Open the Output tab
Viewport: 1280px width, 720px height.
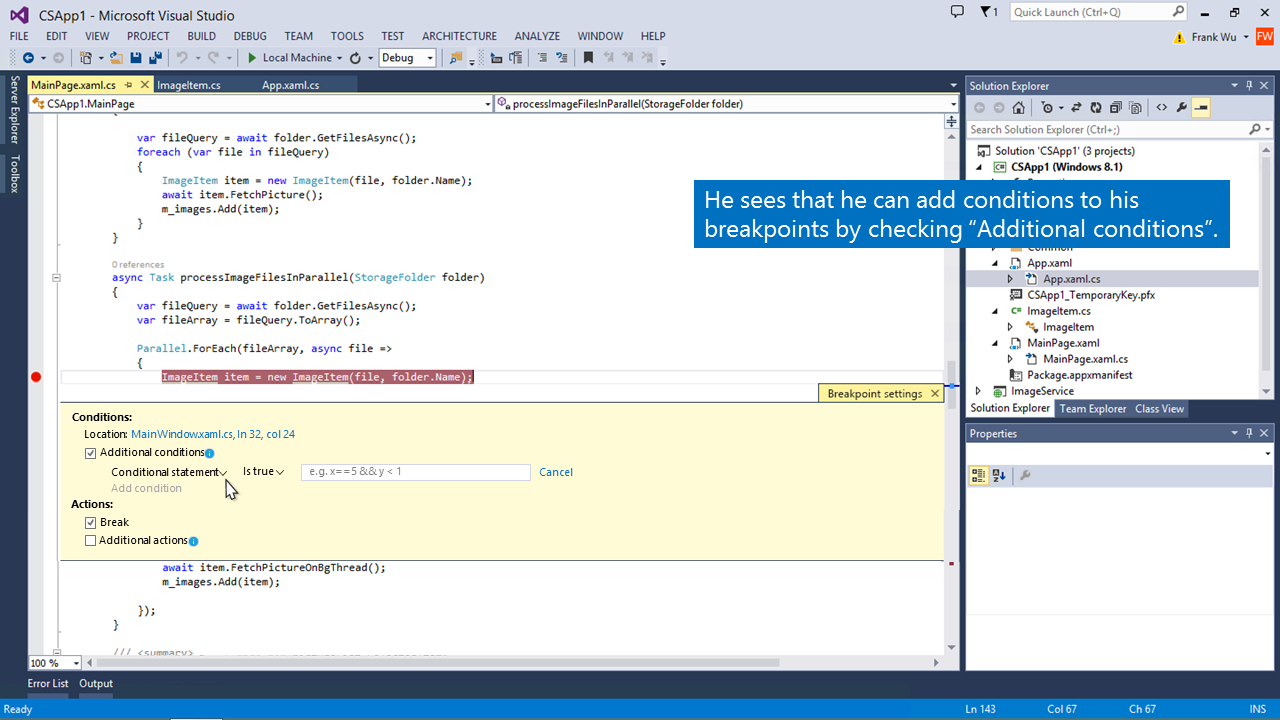click(x=96, y=684)
